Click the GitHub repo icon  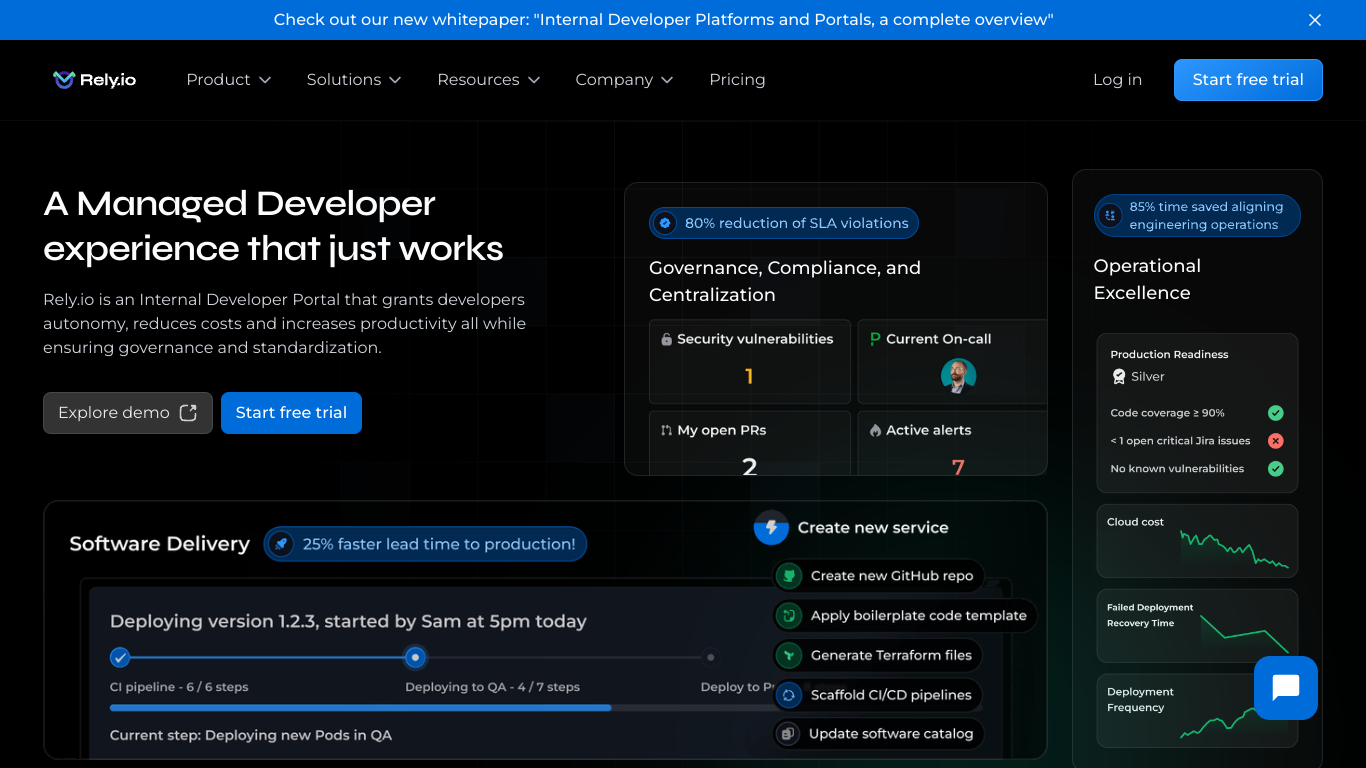coord(790,576)
